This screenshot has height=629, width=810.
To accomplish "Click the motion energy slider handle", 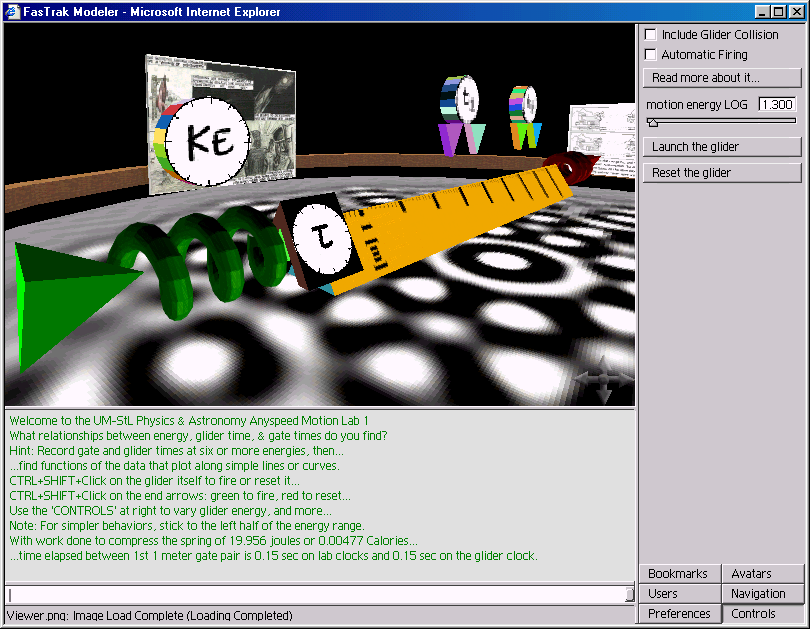I will [653, 122].
